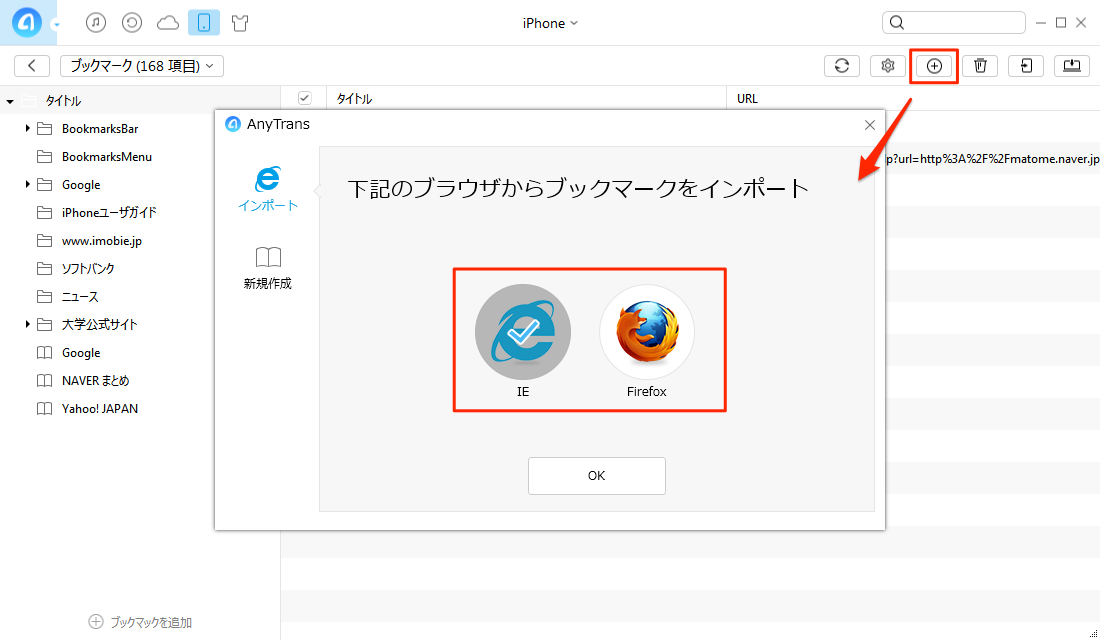The height and width of the screenshot is (640, 1100).
Task: Click the matome.naver.jp URL cell
Action: click(993, 159)
